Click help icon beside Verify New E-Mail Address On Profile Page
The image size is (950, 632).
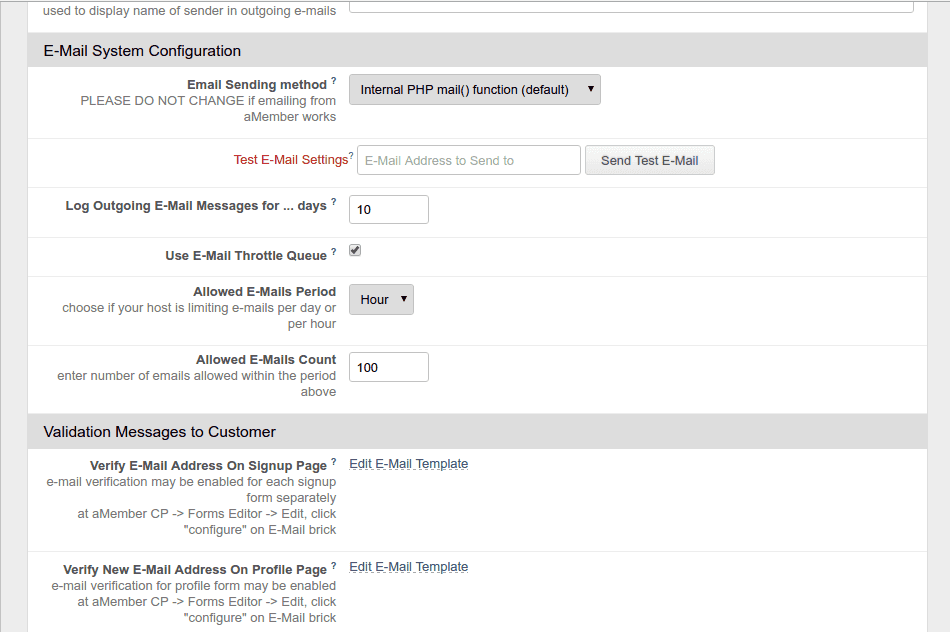(x=334, y=566)
